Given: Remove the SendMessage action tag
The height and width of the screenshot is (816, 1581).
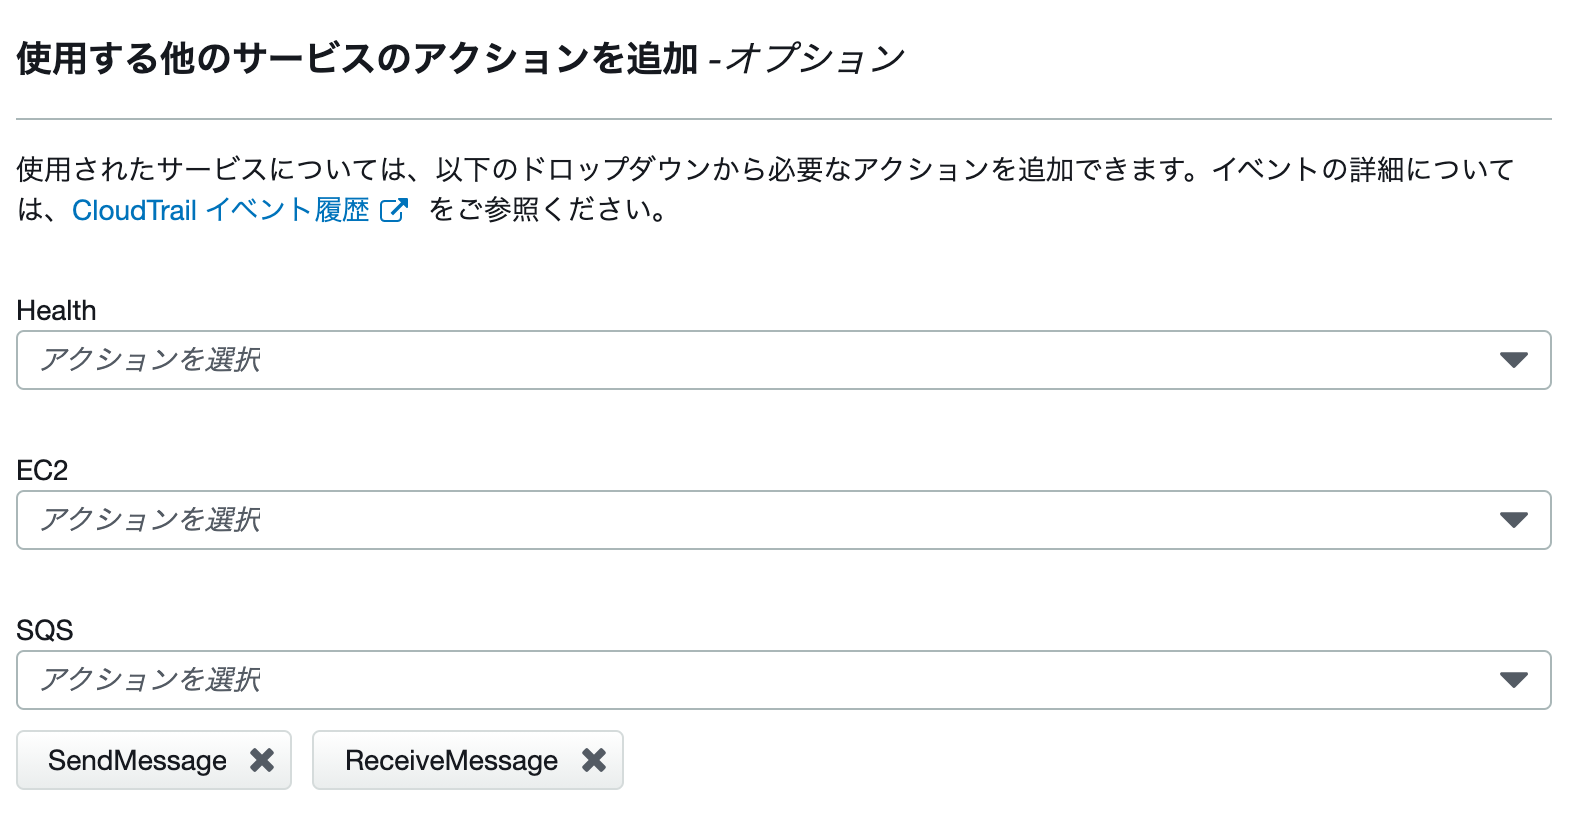Looking at the screenshot, I should tap(262, 760).
